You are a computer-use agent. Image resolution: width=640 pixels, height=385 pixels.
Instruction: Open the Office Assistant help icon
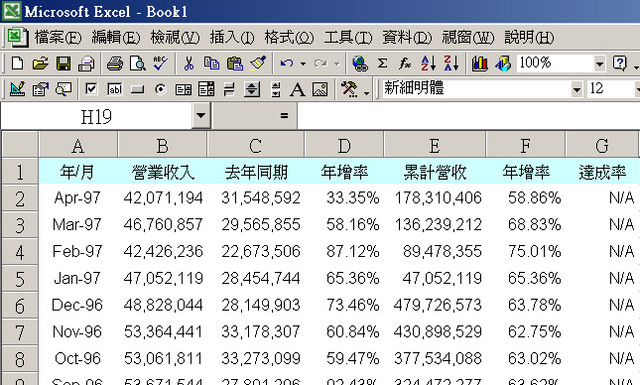[x=619, y=63]
